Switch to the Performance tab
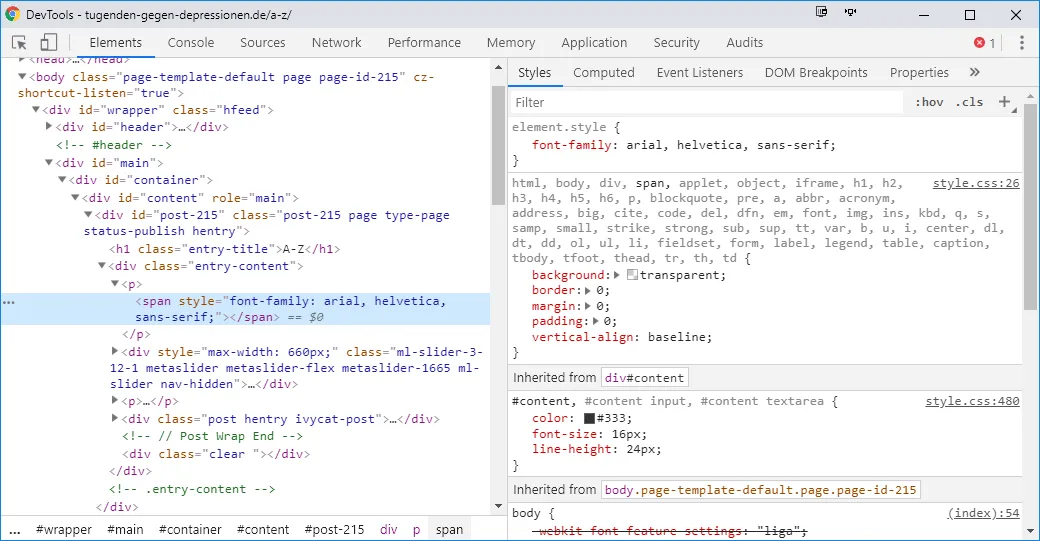This screenshot has width=1040, height=541. point(424,42)
